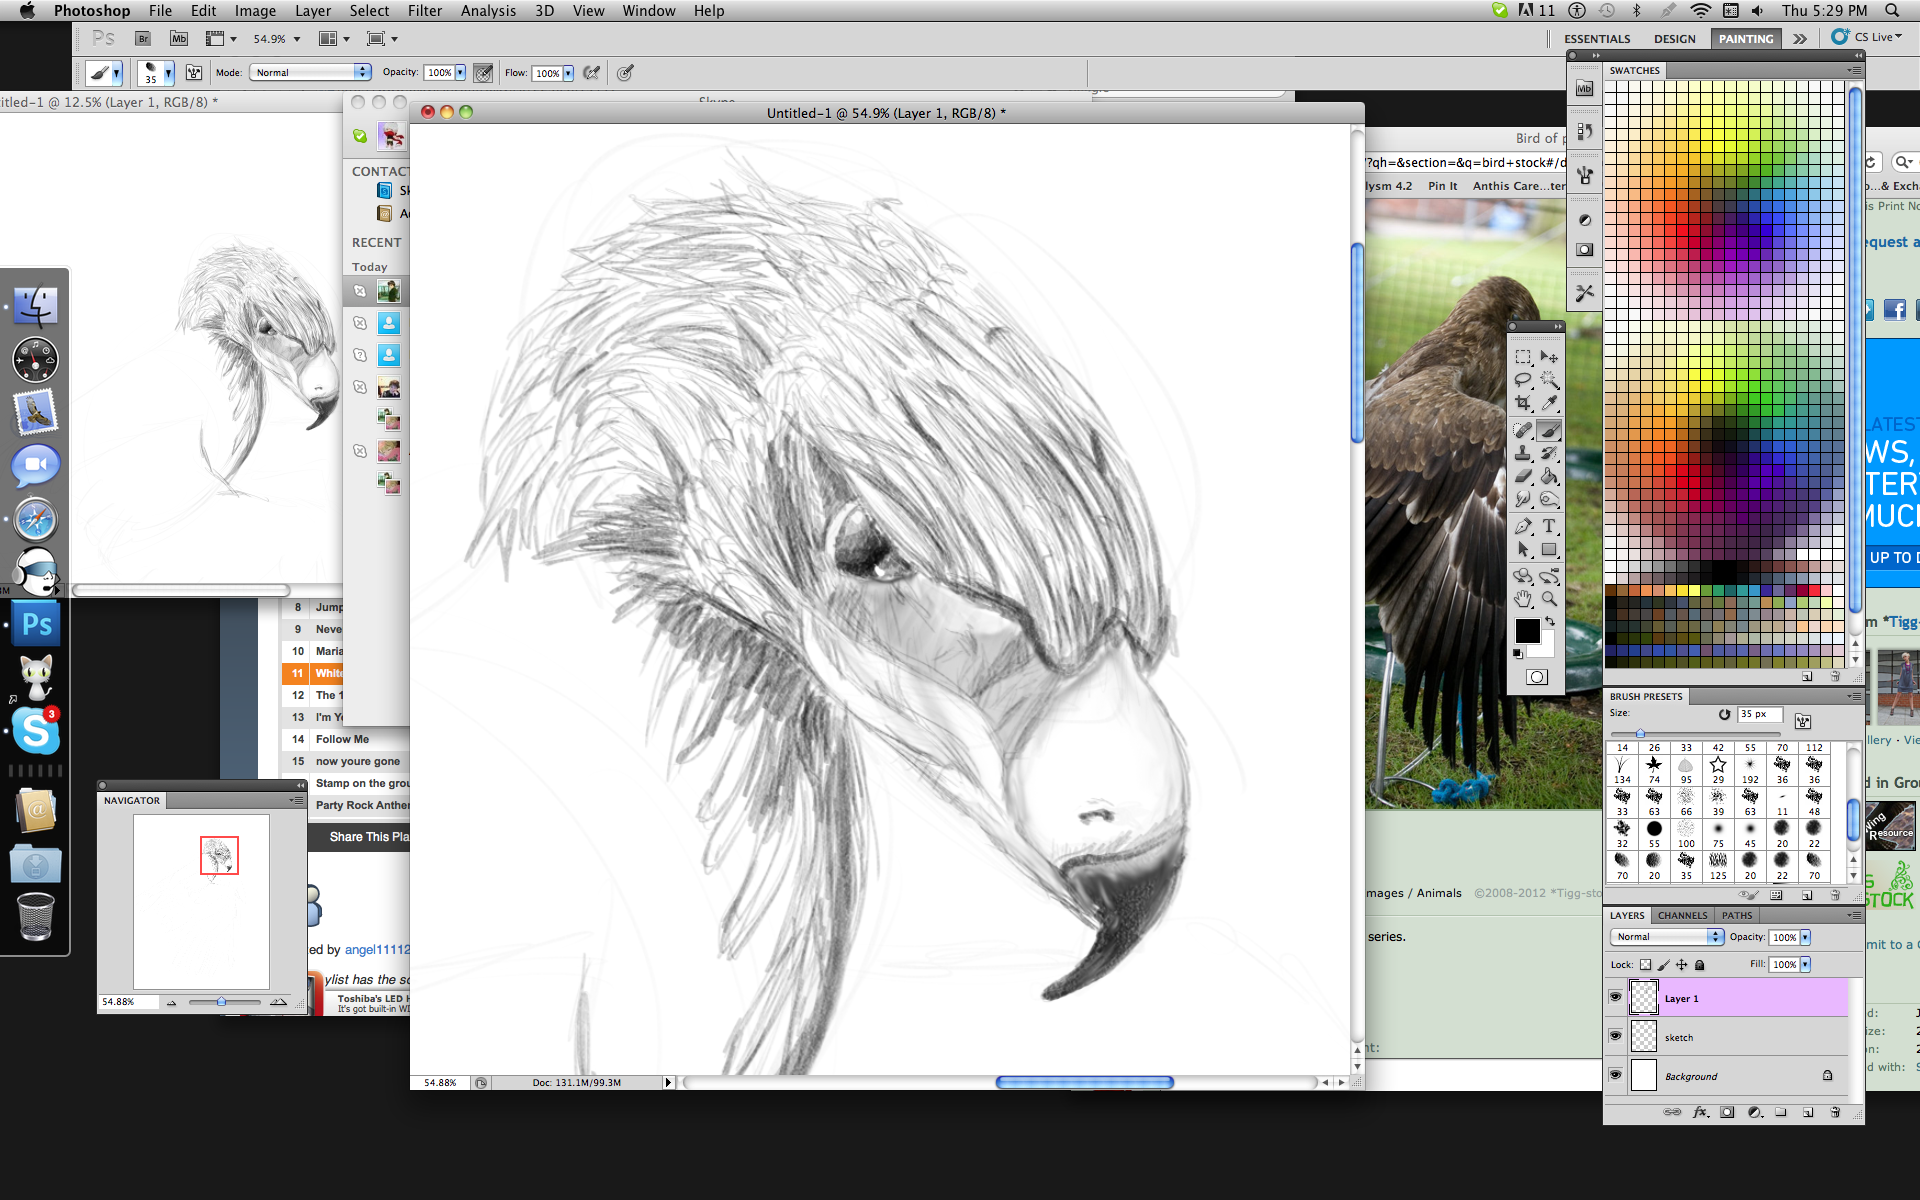Click the Navigator zoom slider handle

(x=221, y=1001)
